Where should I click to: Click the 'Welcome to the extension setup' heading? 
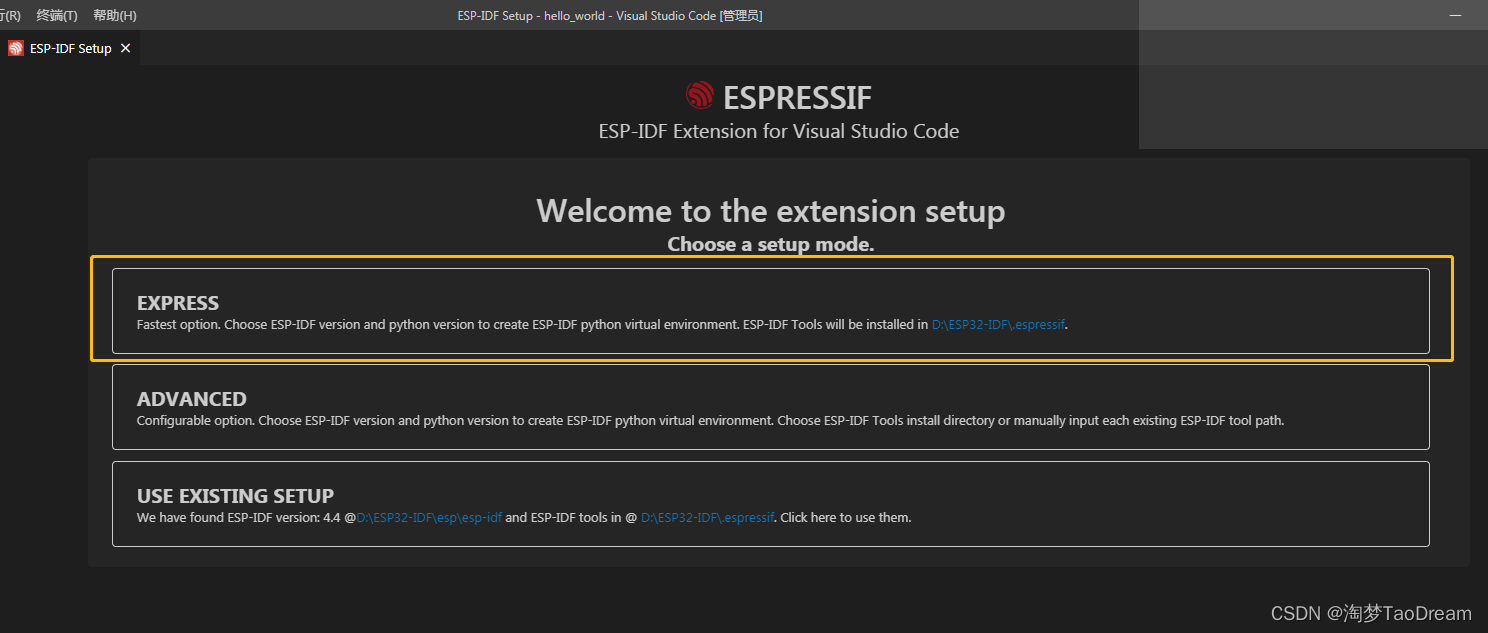point(771,211)
